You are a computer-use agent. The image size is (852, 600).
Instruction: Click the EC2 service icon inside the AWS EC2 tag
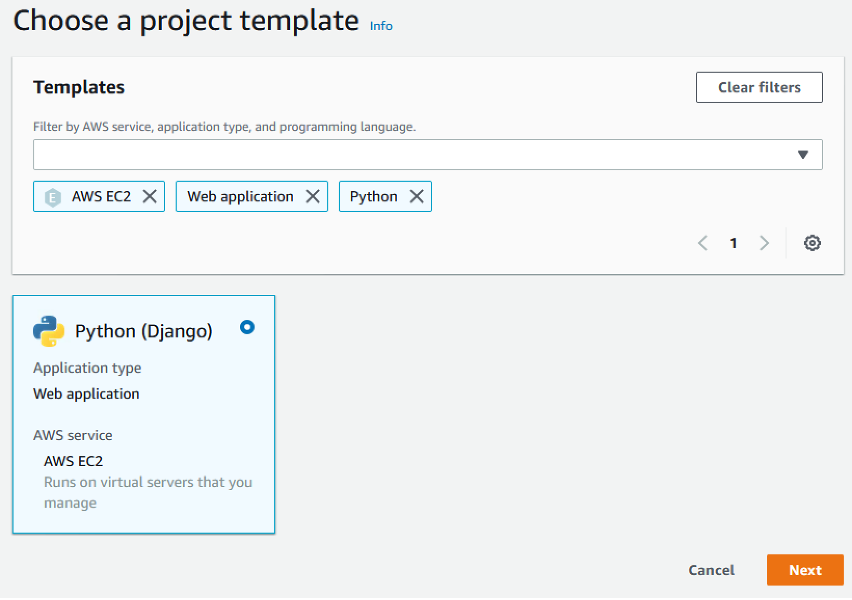[x=52, y=196]
